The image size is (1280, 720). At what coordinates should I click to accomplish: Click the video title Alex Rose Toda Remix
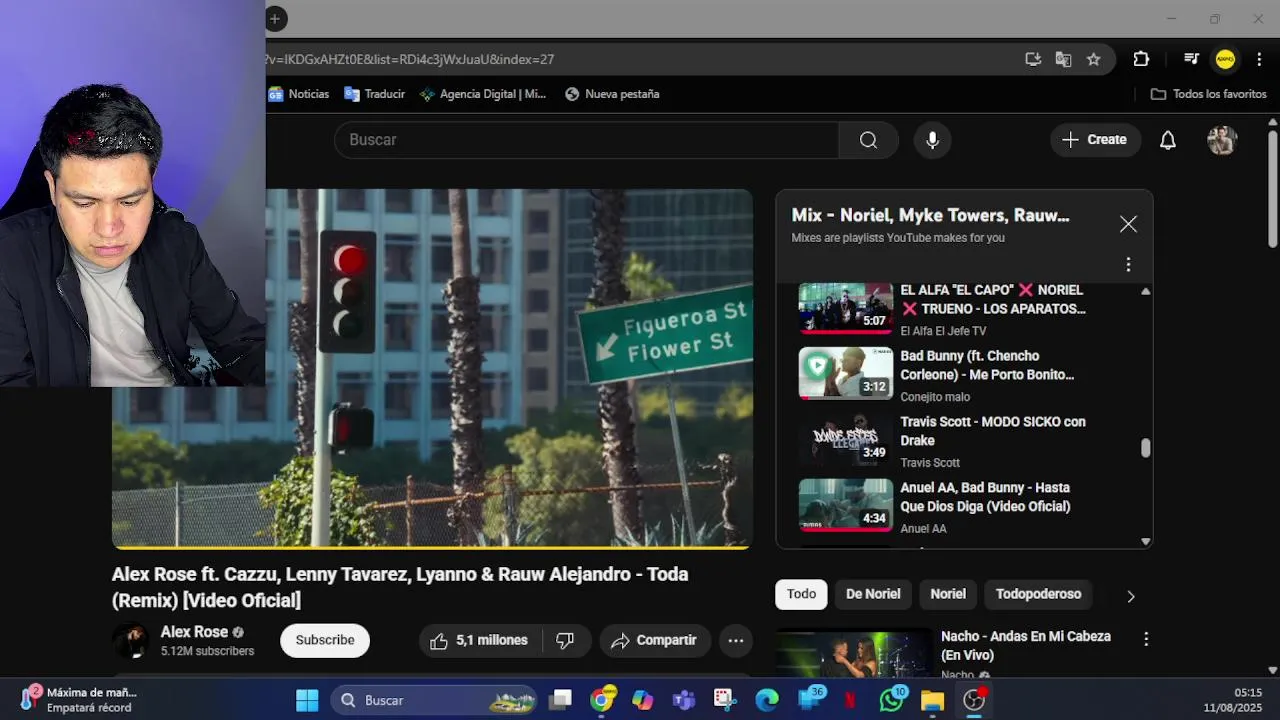[400, 587]
